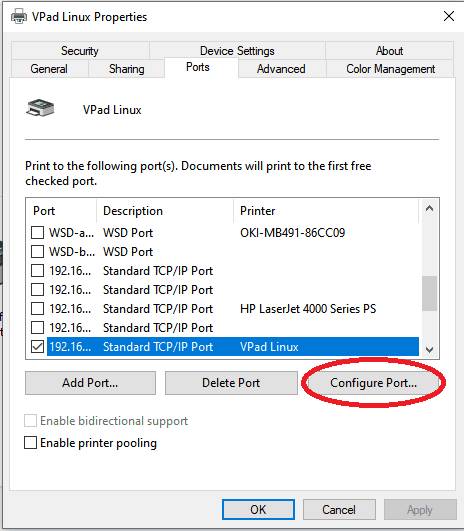Click the Delete Port button
Screen dimensions: 464x531
coord(231,383)
